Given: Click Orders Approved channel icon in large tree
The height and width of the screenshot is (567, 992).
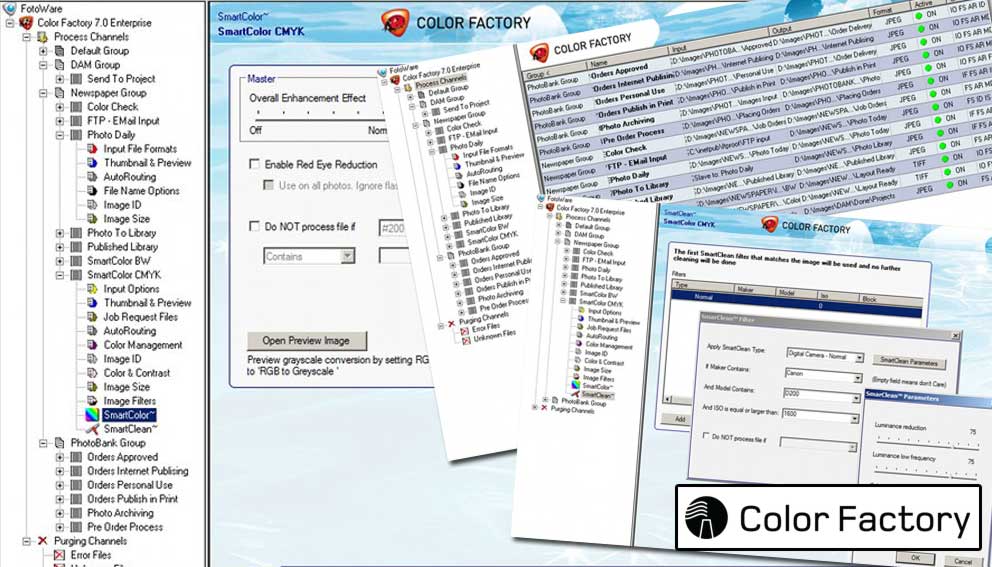Looking at the screenshot, I should click(76, 457).
